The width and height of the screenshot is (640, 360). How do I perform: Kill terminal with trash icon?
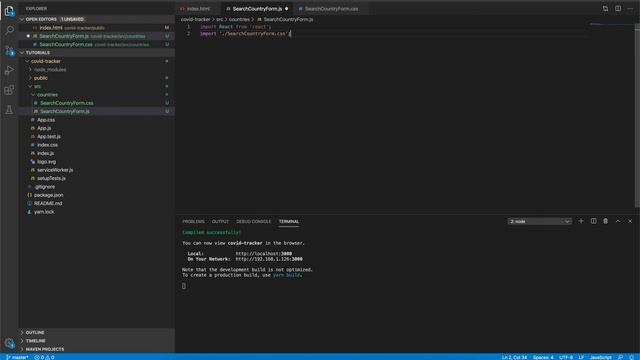(606, 221)
